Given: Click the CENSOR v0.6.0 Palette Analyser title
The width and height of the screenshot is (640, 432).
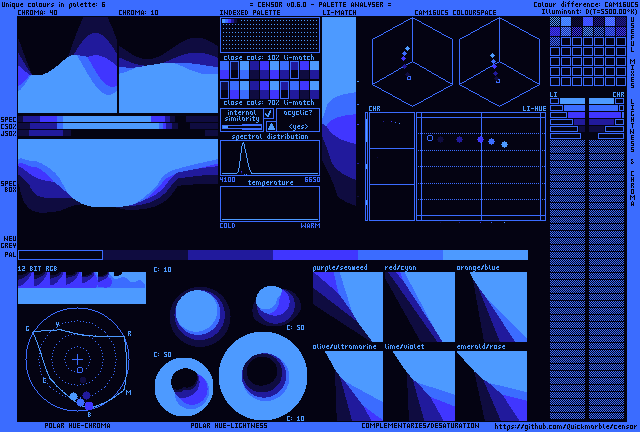Looking at the screenshot, I should click(320, 5).
